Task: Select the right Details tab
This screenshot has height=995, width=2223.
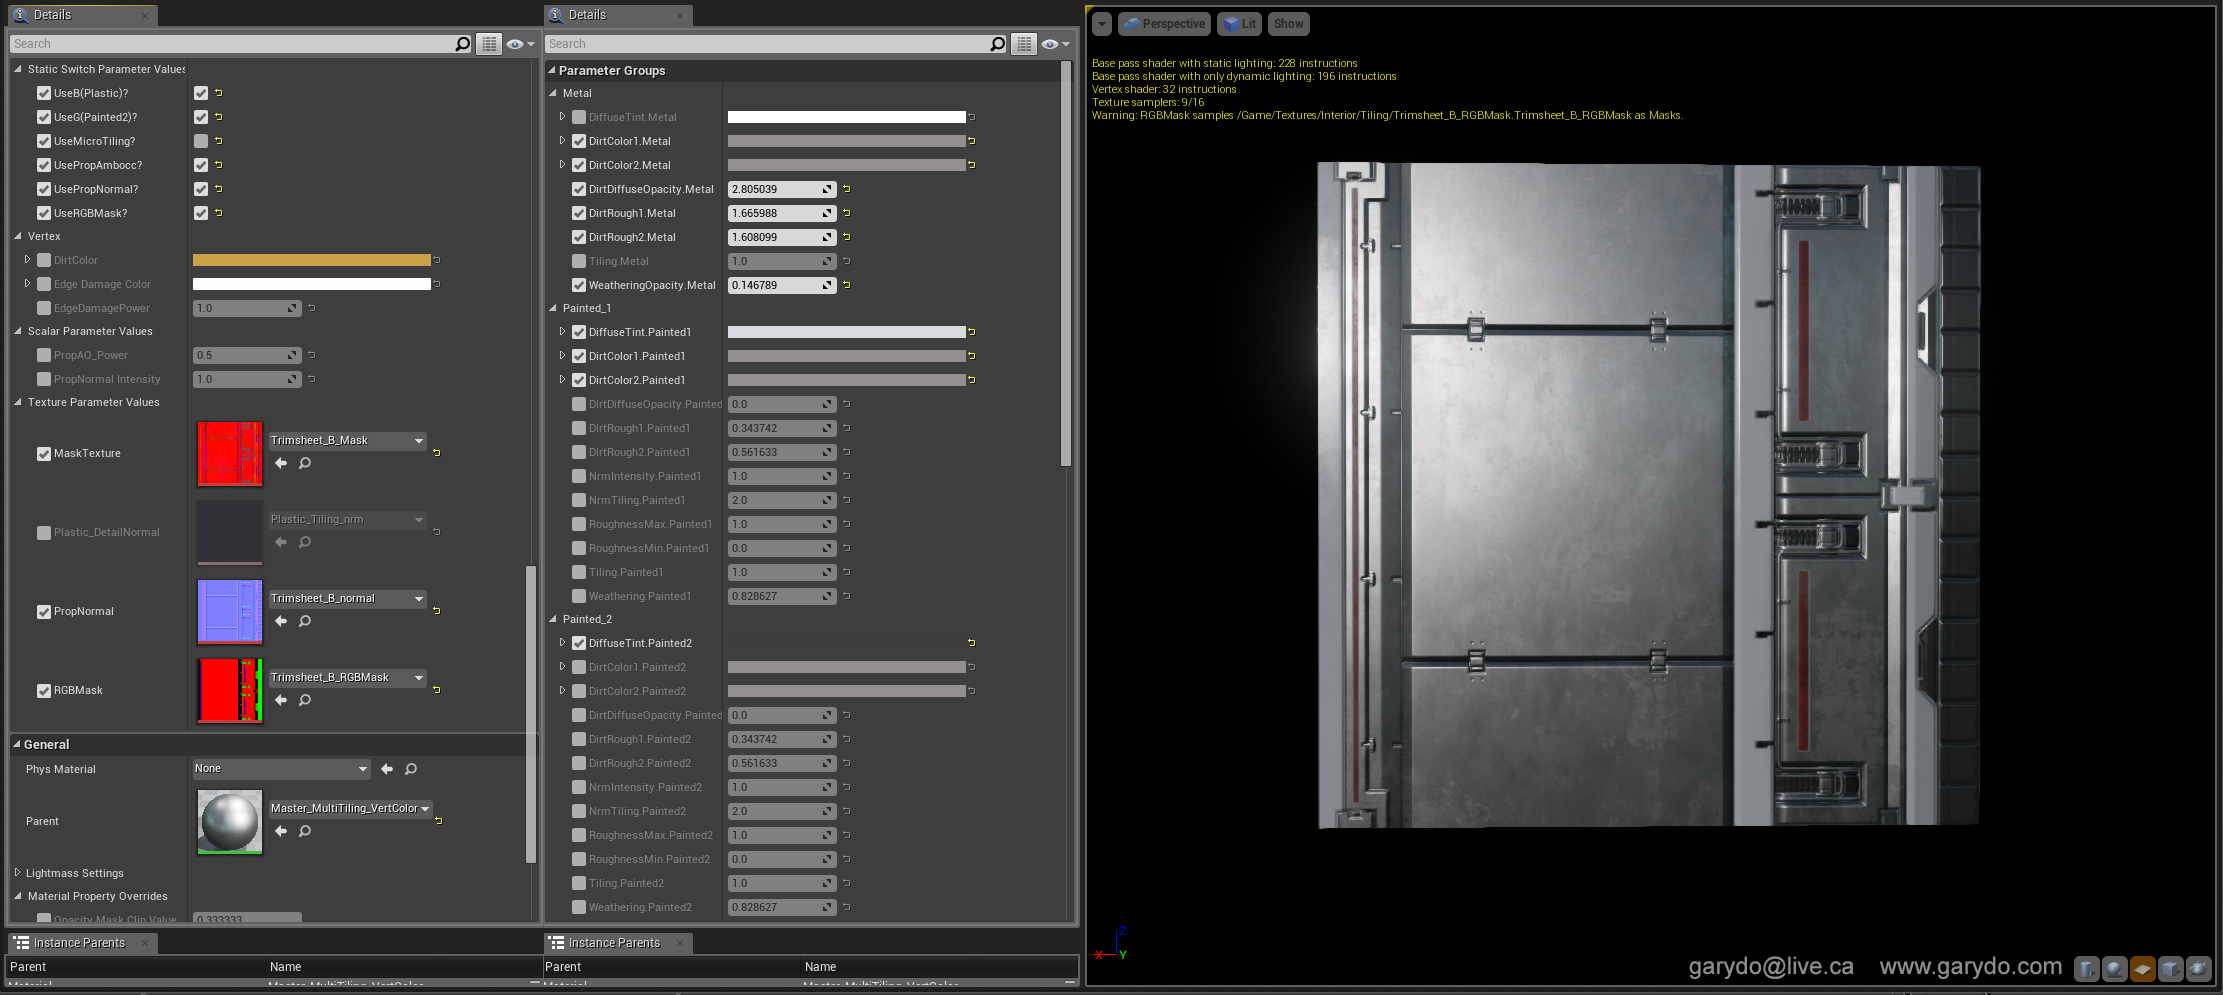Action: coord(618,15)
